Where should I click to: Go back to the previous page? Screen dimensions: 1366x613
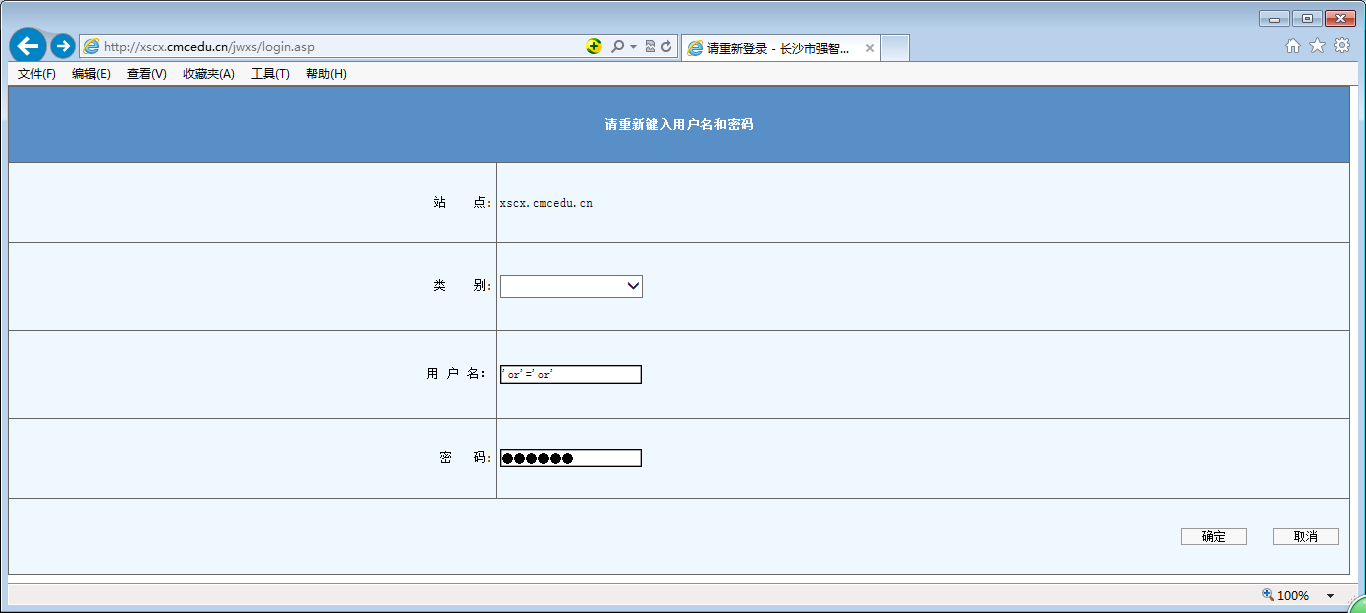point(28,46)
